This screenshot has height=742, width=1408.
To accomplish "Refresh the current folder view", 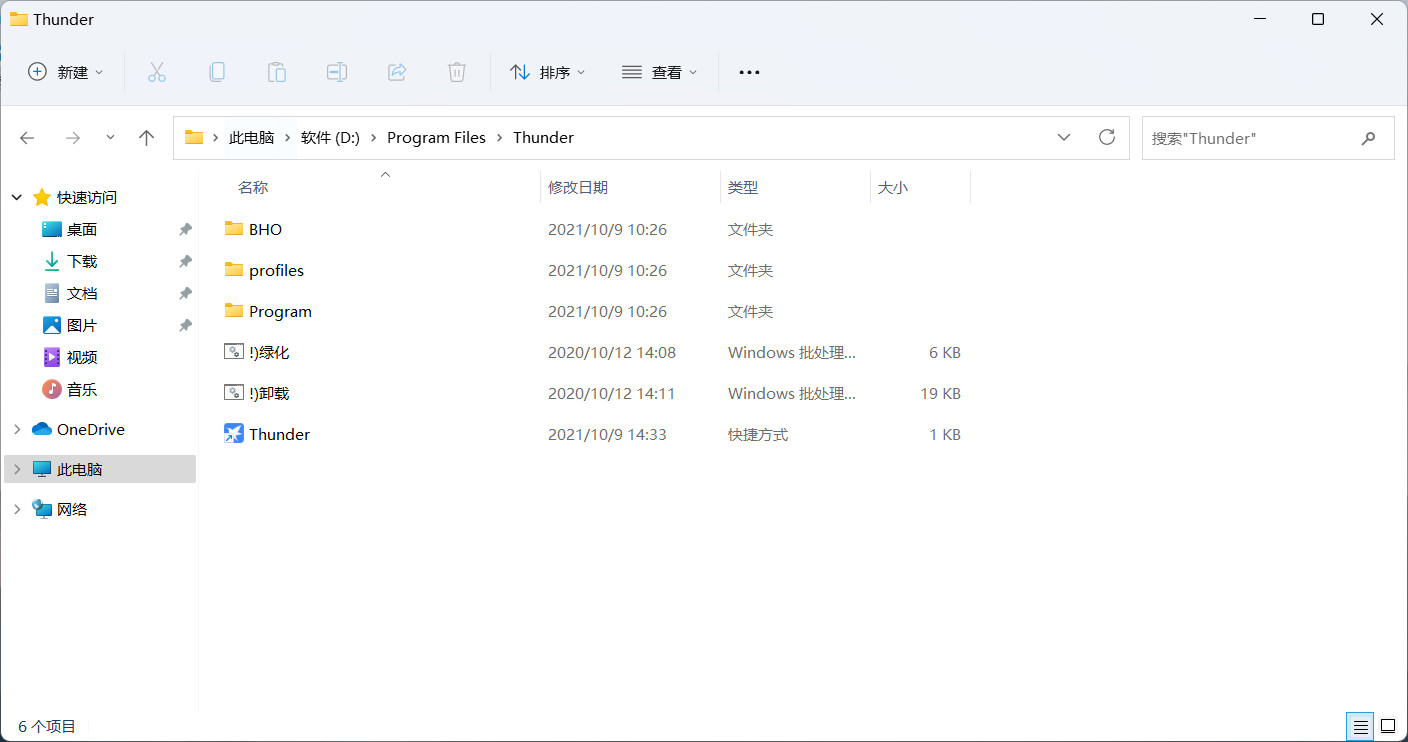I will click(1107, 137).
